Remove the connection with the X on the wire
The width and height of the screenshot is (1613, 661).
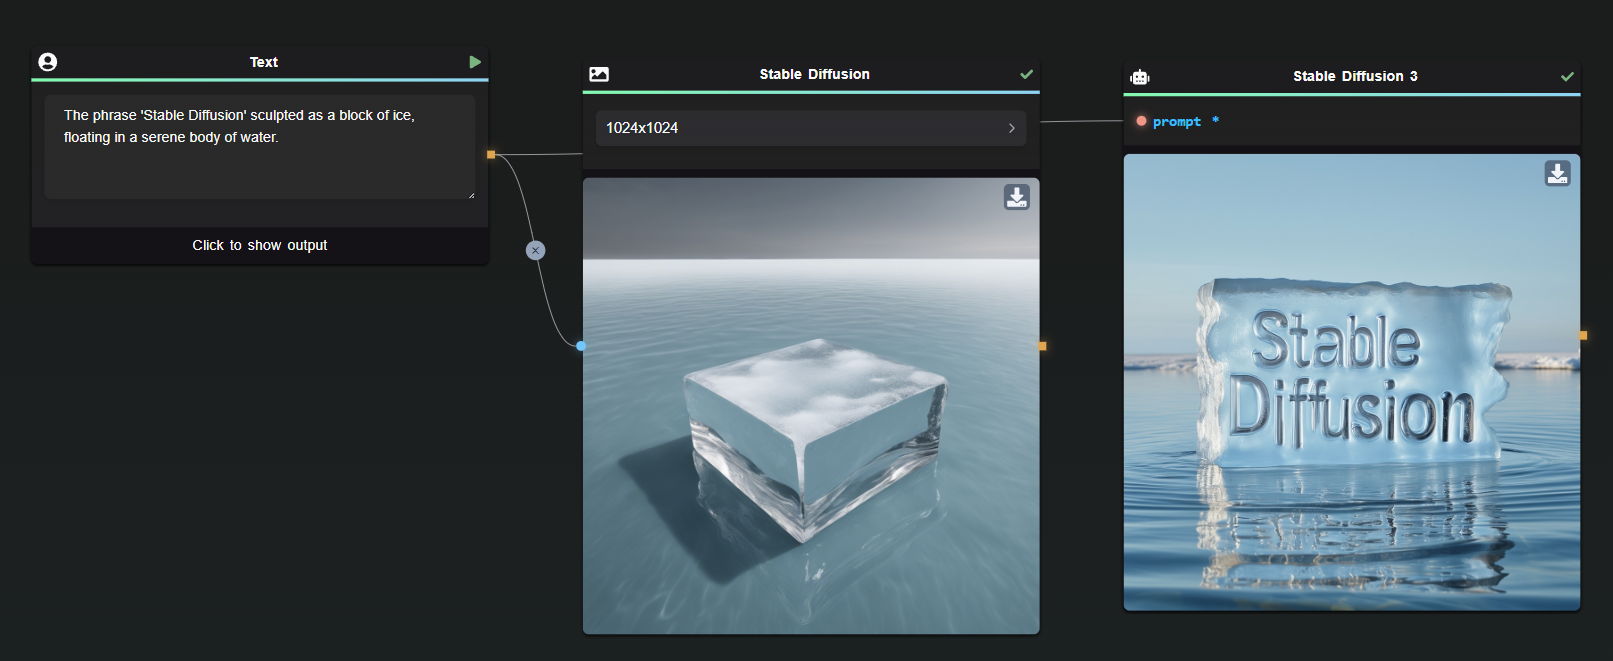[536, 250]
